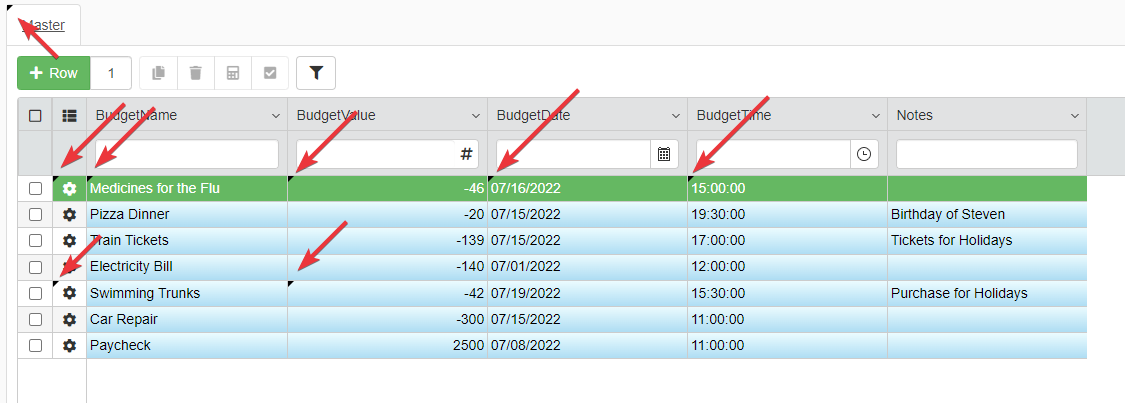The width and height of the screenshot is (1125, 403).
Task: Click the column list icon in grid header
Action: point(69,115)
